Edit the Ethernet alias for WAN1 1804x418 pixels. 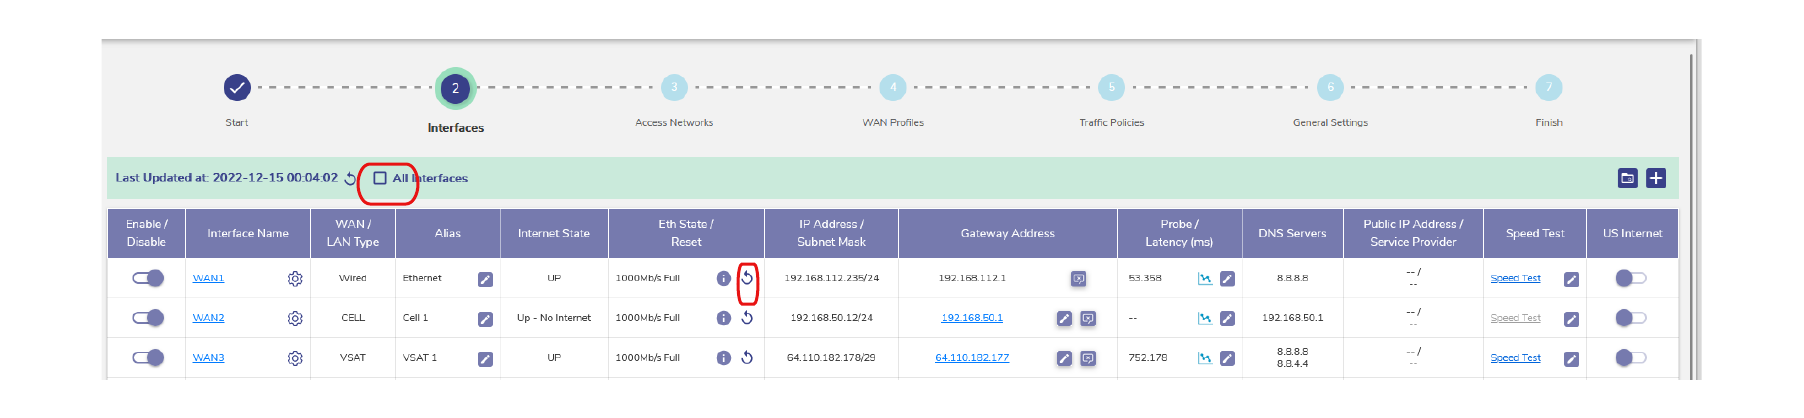point(485,279)
